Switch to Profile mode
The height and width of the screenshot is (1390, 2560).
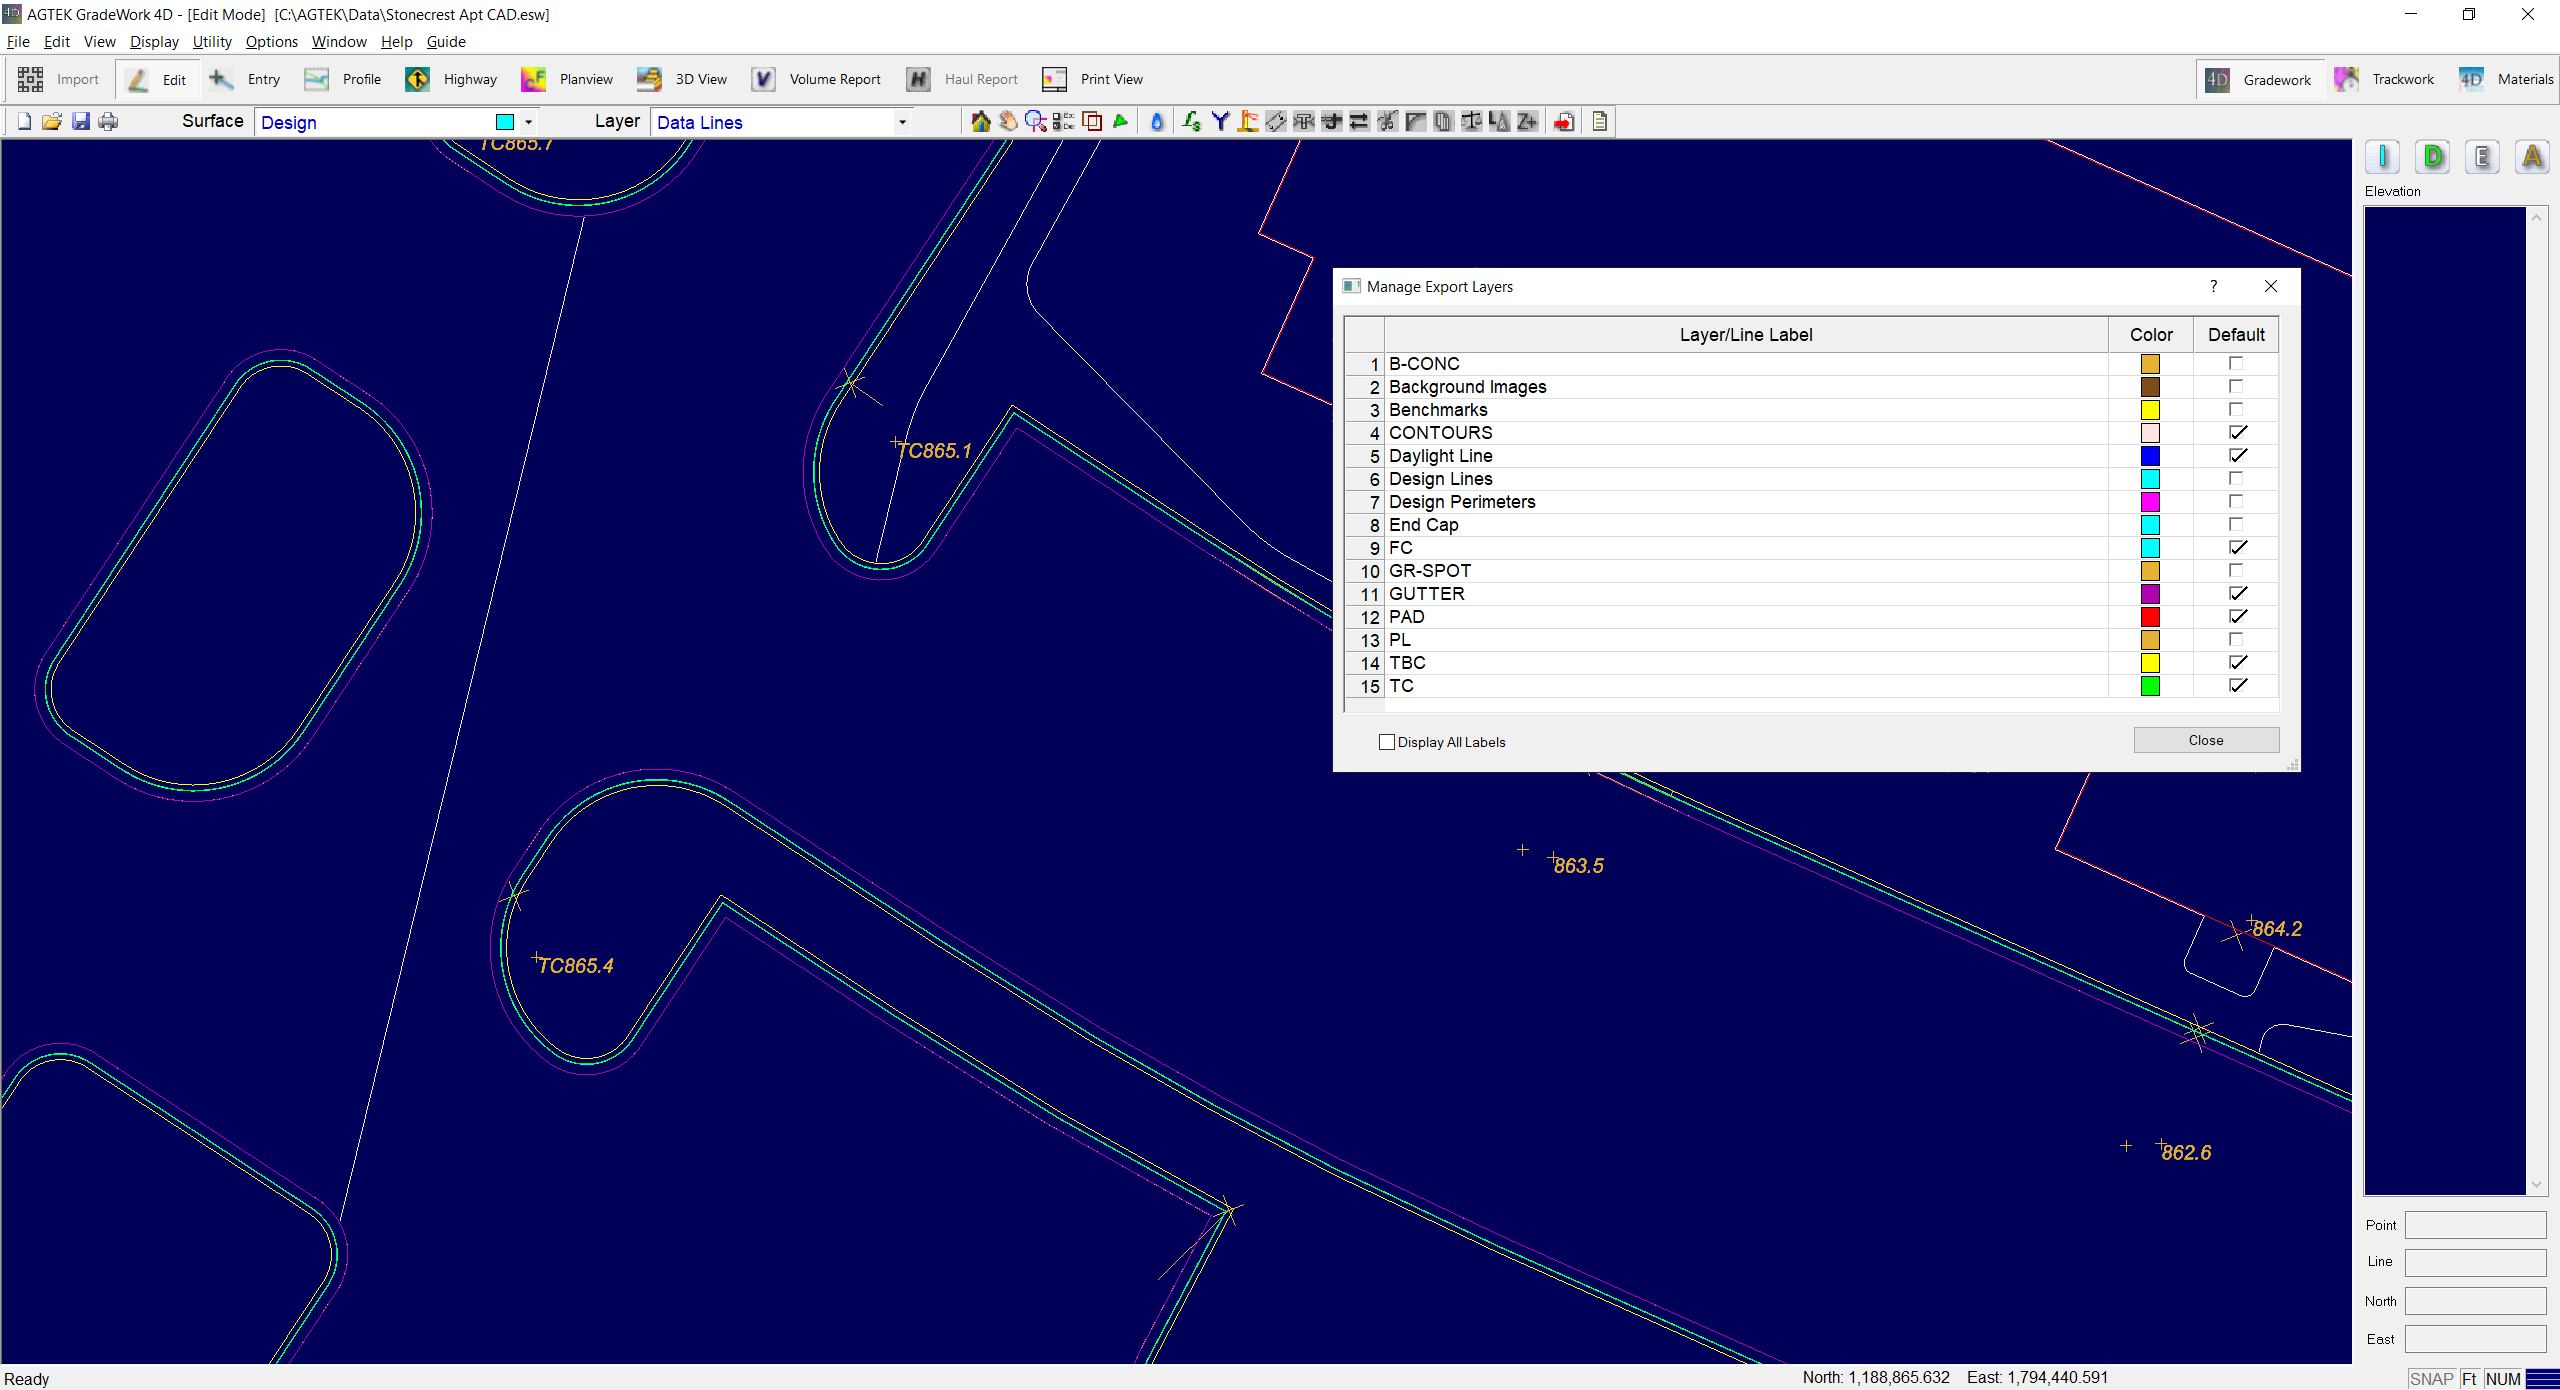tap(343, 79)
